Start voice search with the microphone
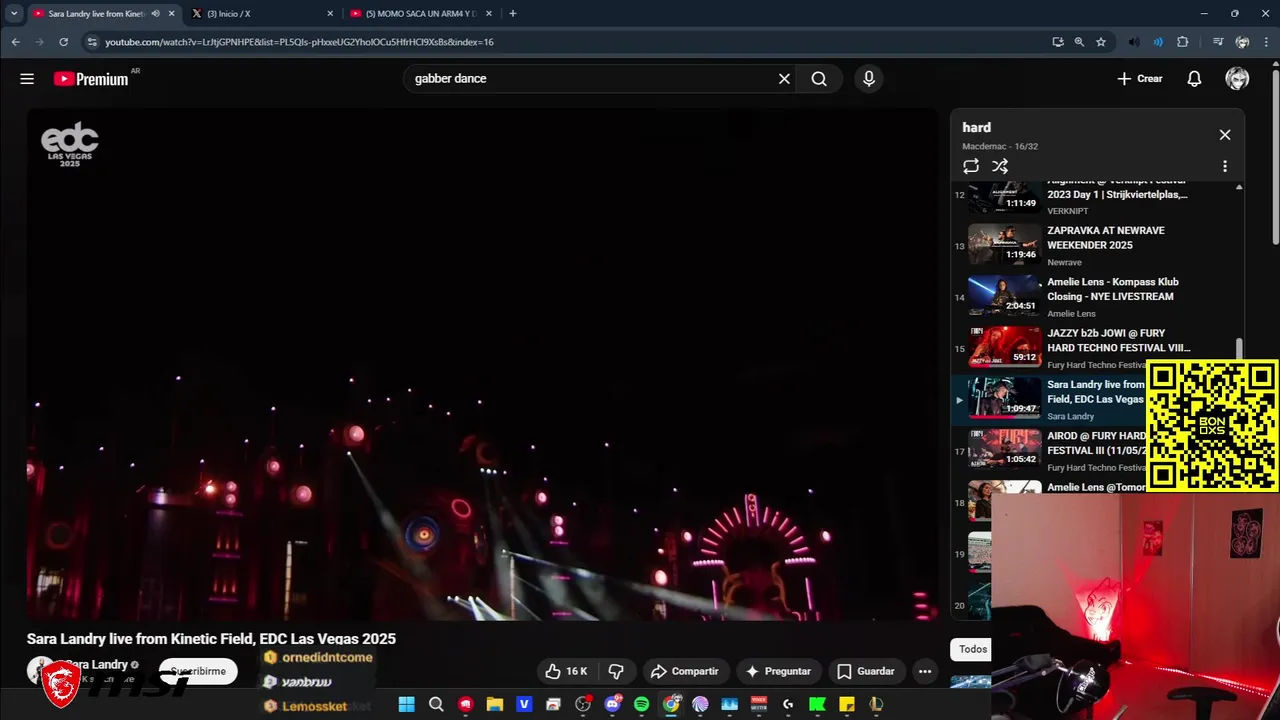Screen dimensions: 1280x720 (869, 79)
